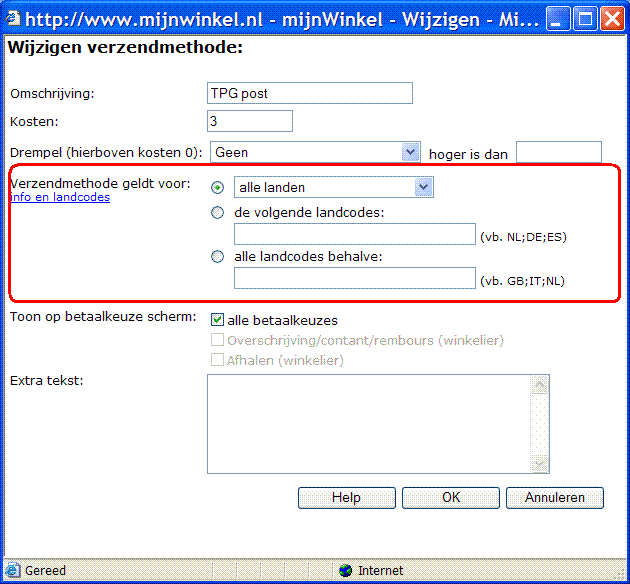Click the 'Verzendmethode geldt voor:' label

(x=100, y=184)
